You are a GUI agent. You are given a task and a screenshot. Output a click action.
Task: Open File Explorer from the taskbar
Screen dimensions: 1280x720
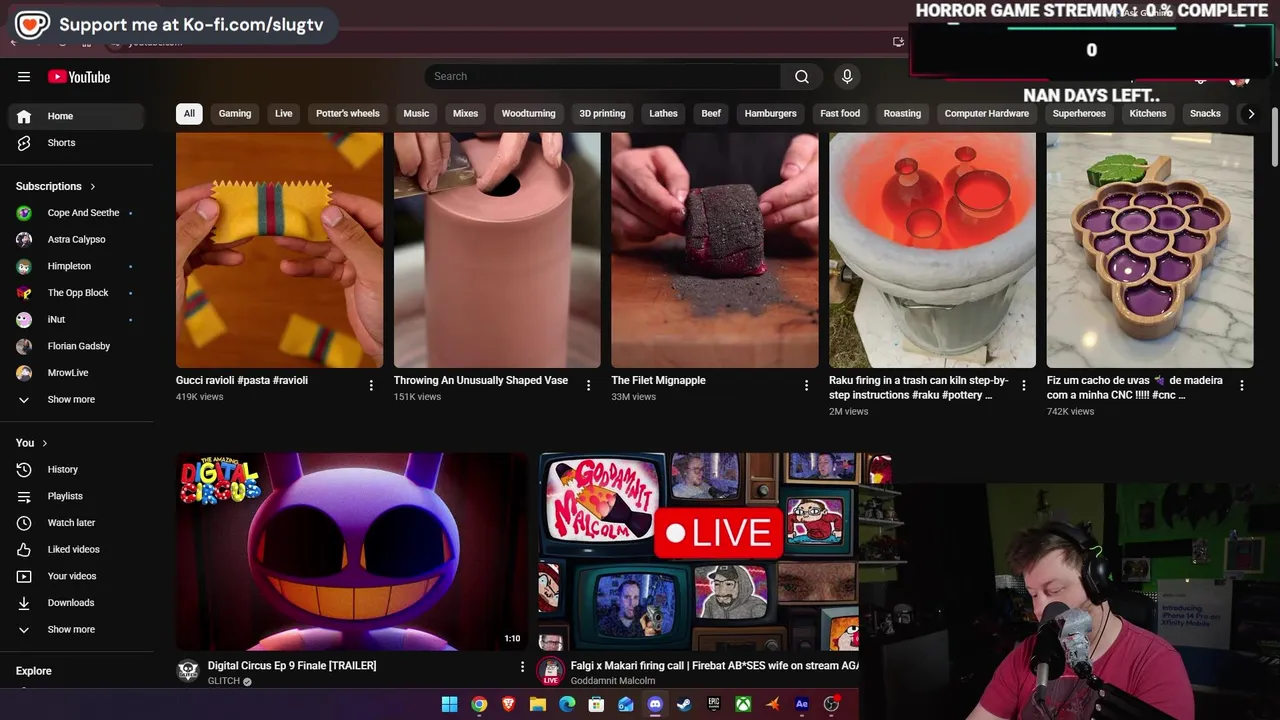[x=538, y=704]
